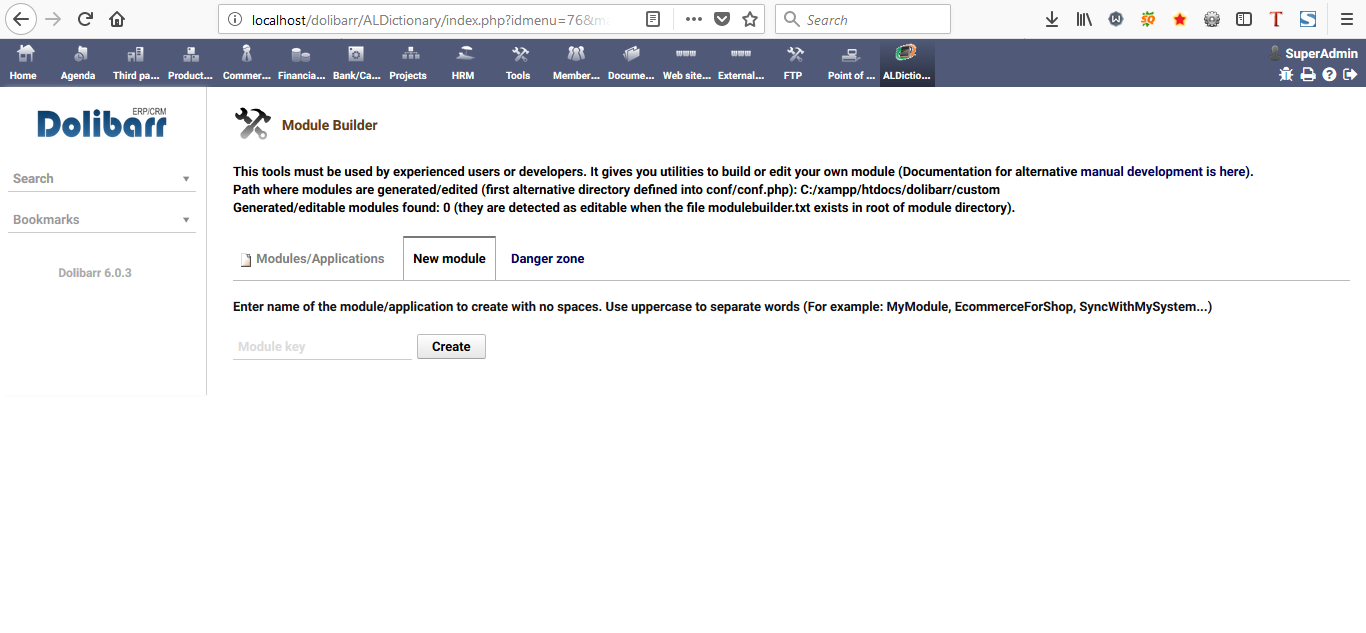Toggle the browser sidebar icon
1366x633 pixels.
[1244, 19]
